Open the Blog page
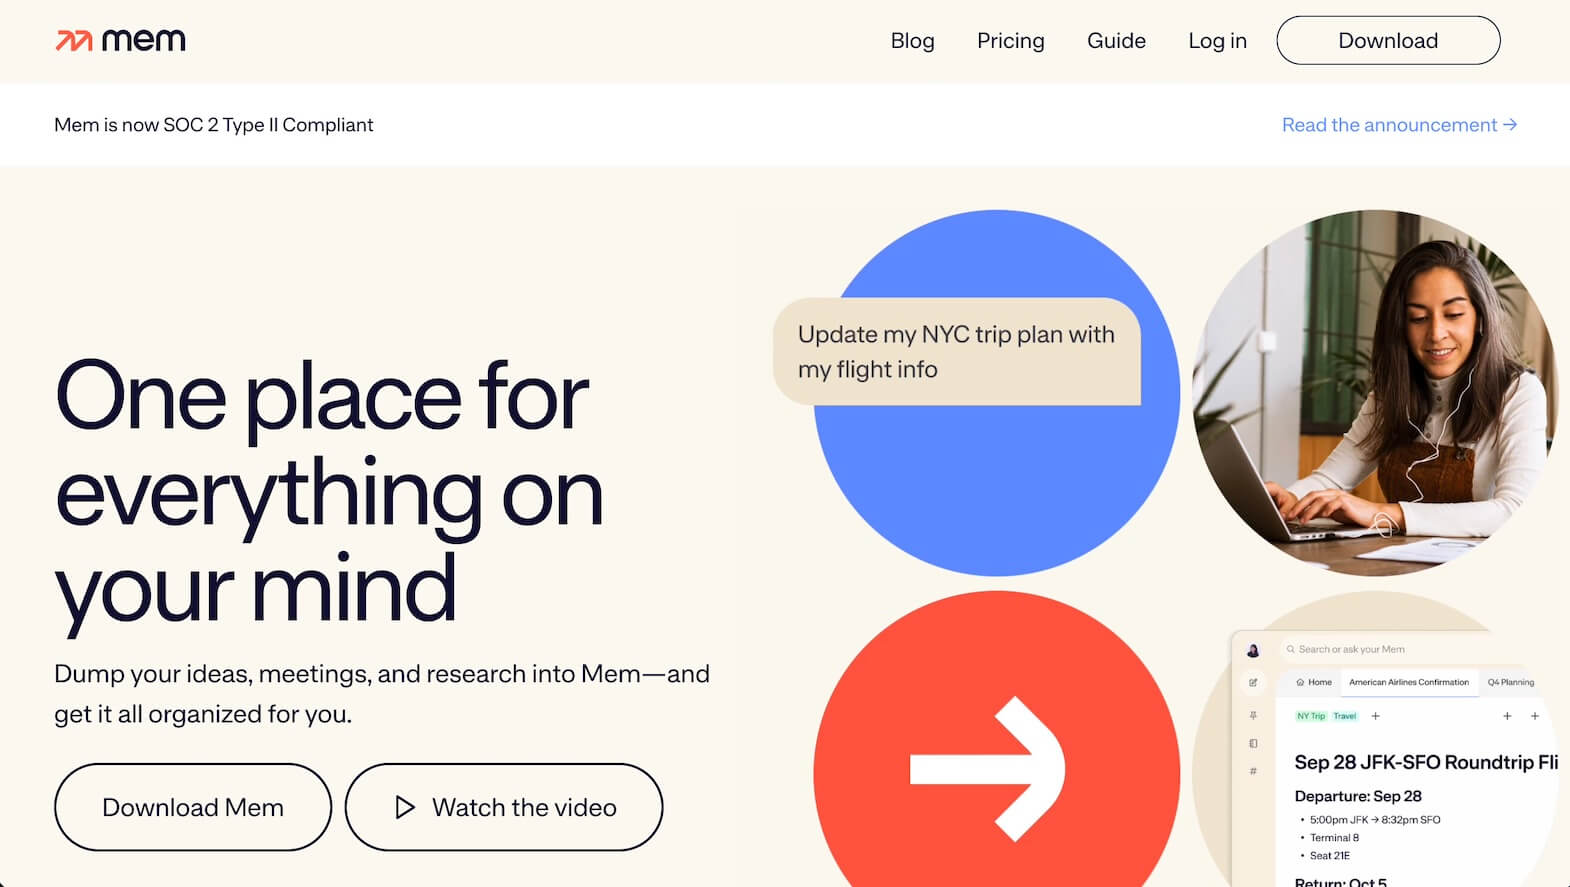 (x=912, y=41)
